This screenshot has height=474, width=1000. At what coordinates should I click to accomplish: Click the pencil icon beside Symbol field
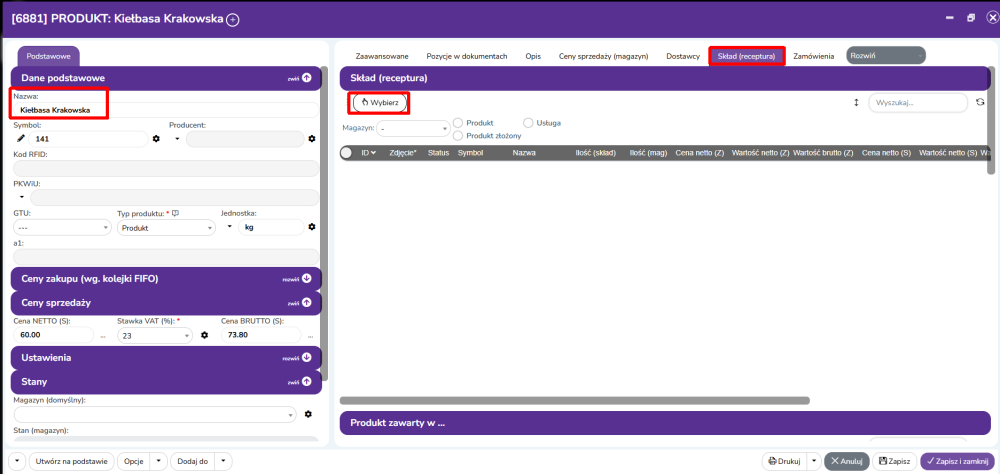[x=21, y=139]
